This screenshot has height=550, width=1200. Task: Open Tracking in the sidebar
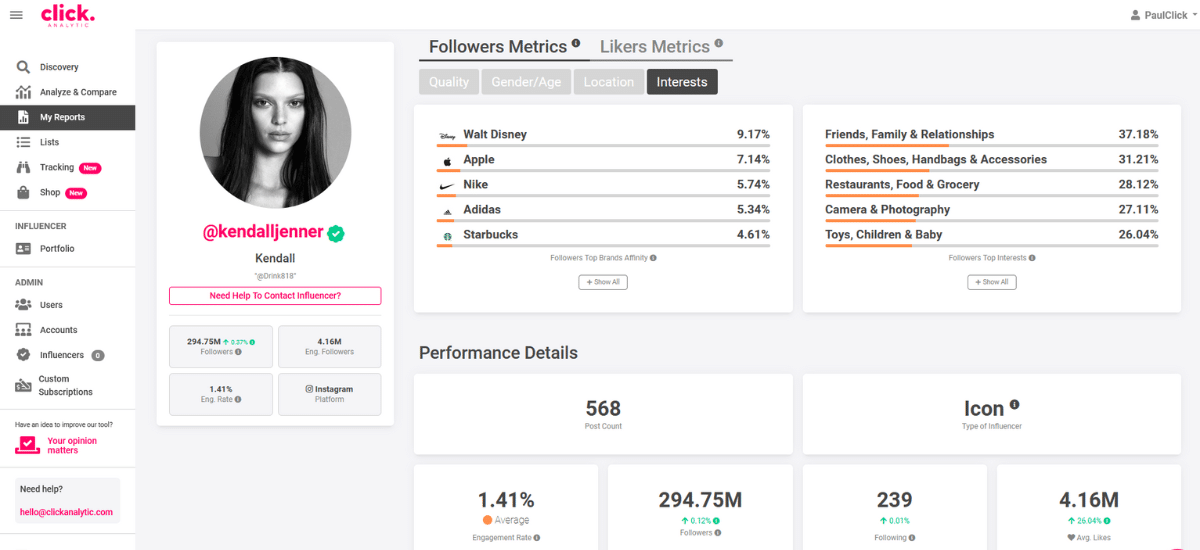click(x=57, y=168)
